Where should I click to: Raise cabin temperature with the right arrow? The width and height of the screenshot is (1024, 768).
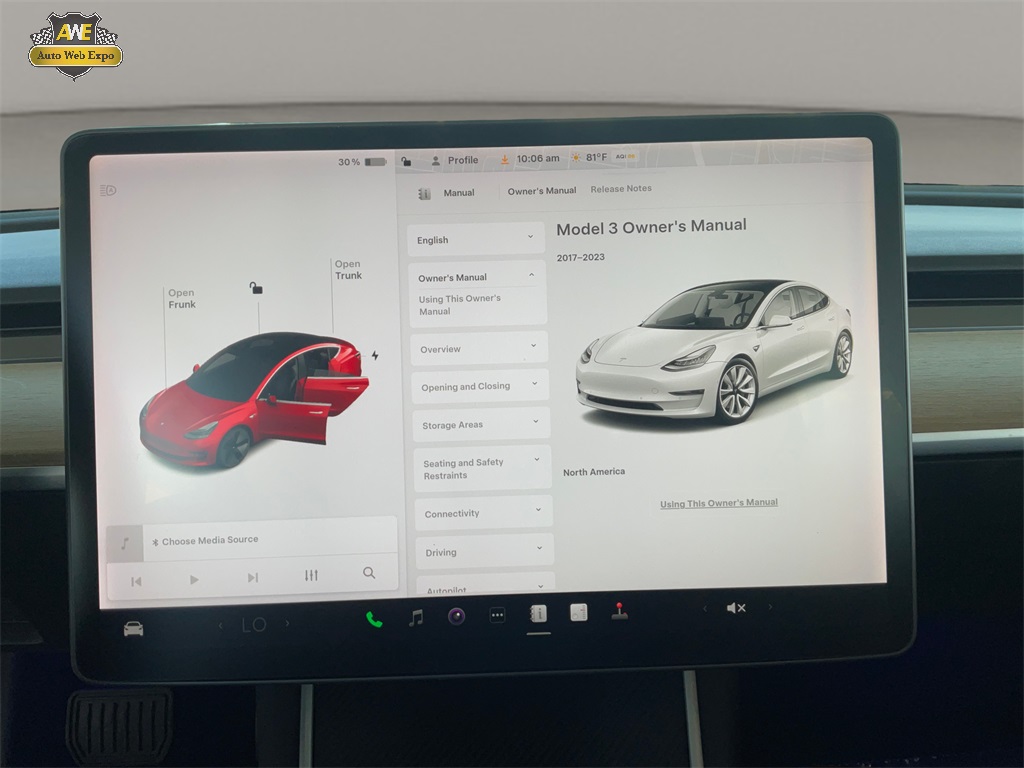pos(287,623)
